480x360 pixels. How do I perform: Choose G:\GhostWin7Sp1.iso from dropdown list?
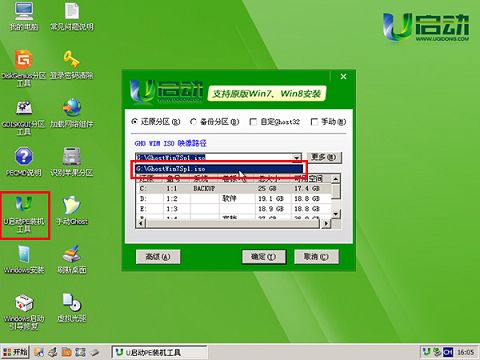coord(219,168)
